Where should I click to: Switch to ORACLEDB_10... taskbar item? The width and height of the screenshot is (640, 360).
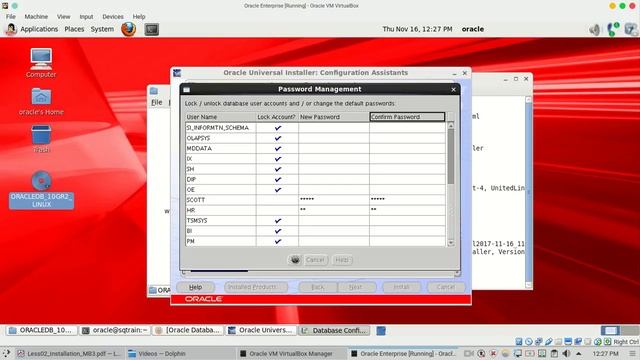point(42,331)
